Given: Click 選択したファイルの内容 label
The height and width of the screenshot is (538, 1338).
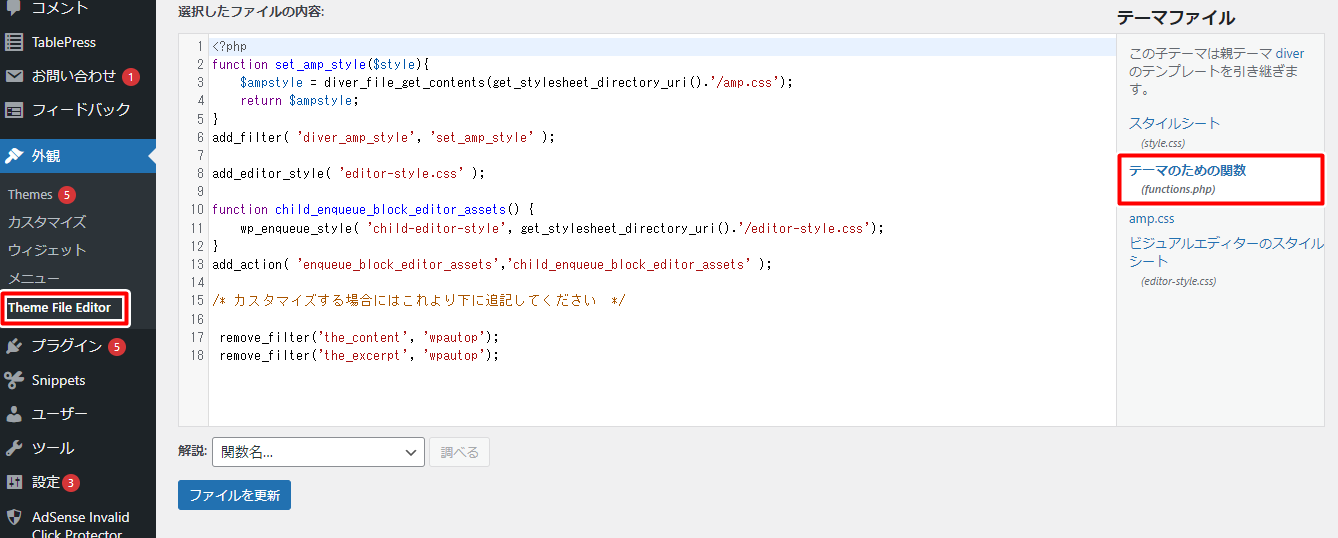Looking at the screenshot, I should click(x=251, y=12).
